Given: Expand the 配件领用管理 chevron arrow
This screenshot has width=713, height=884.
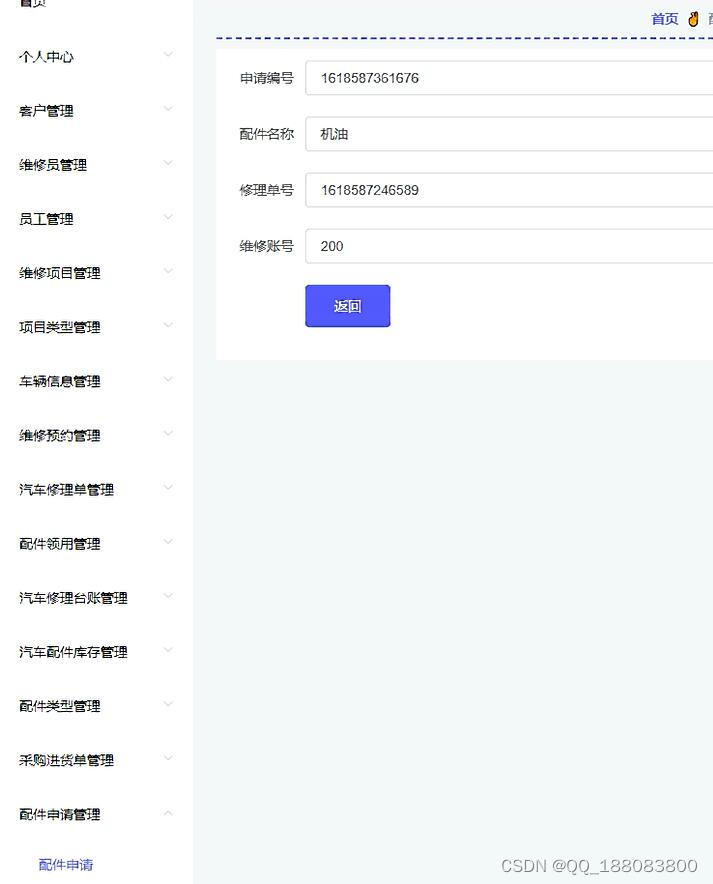Looking at the screenshot, I should (168, 542).
